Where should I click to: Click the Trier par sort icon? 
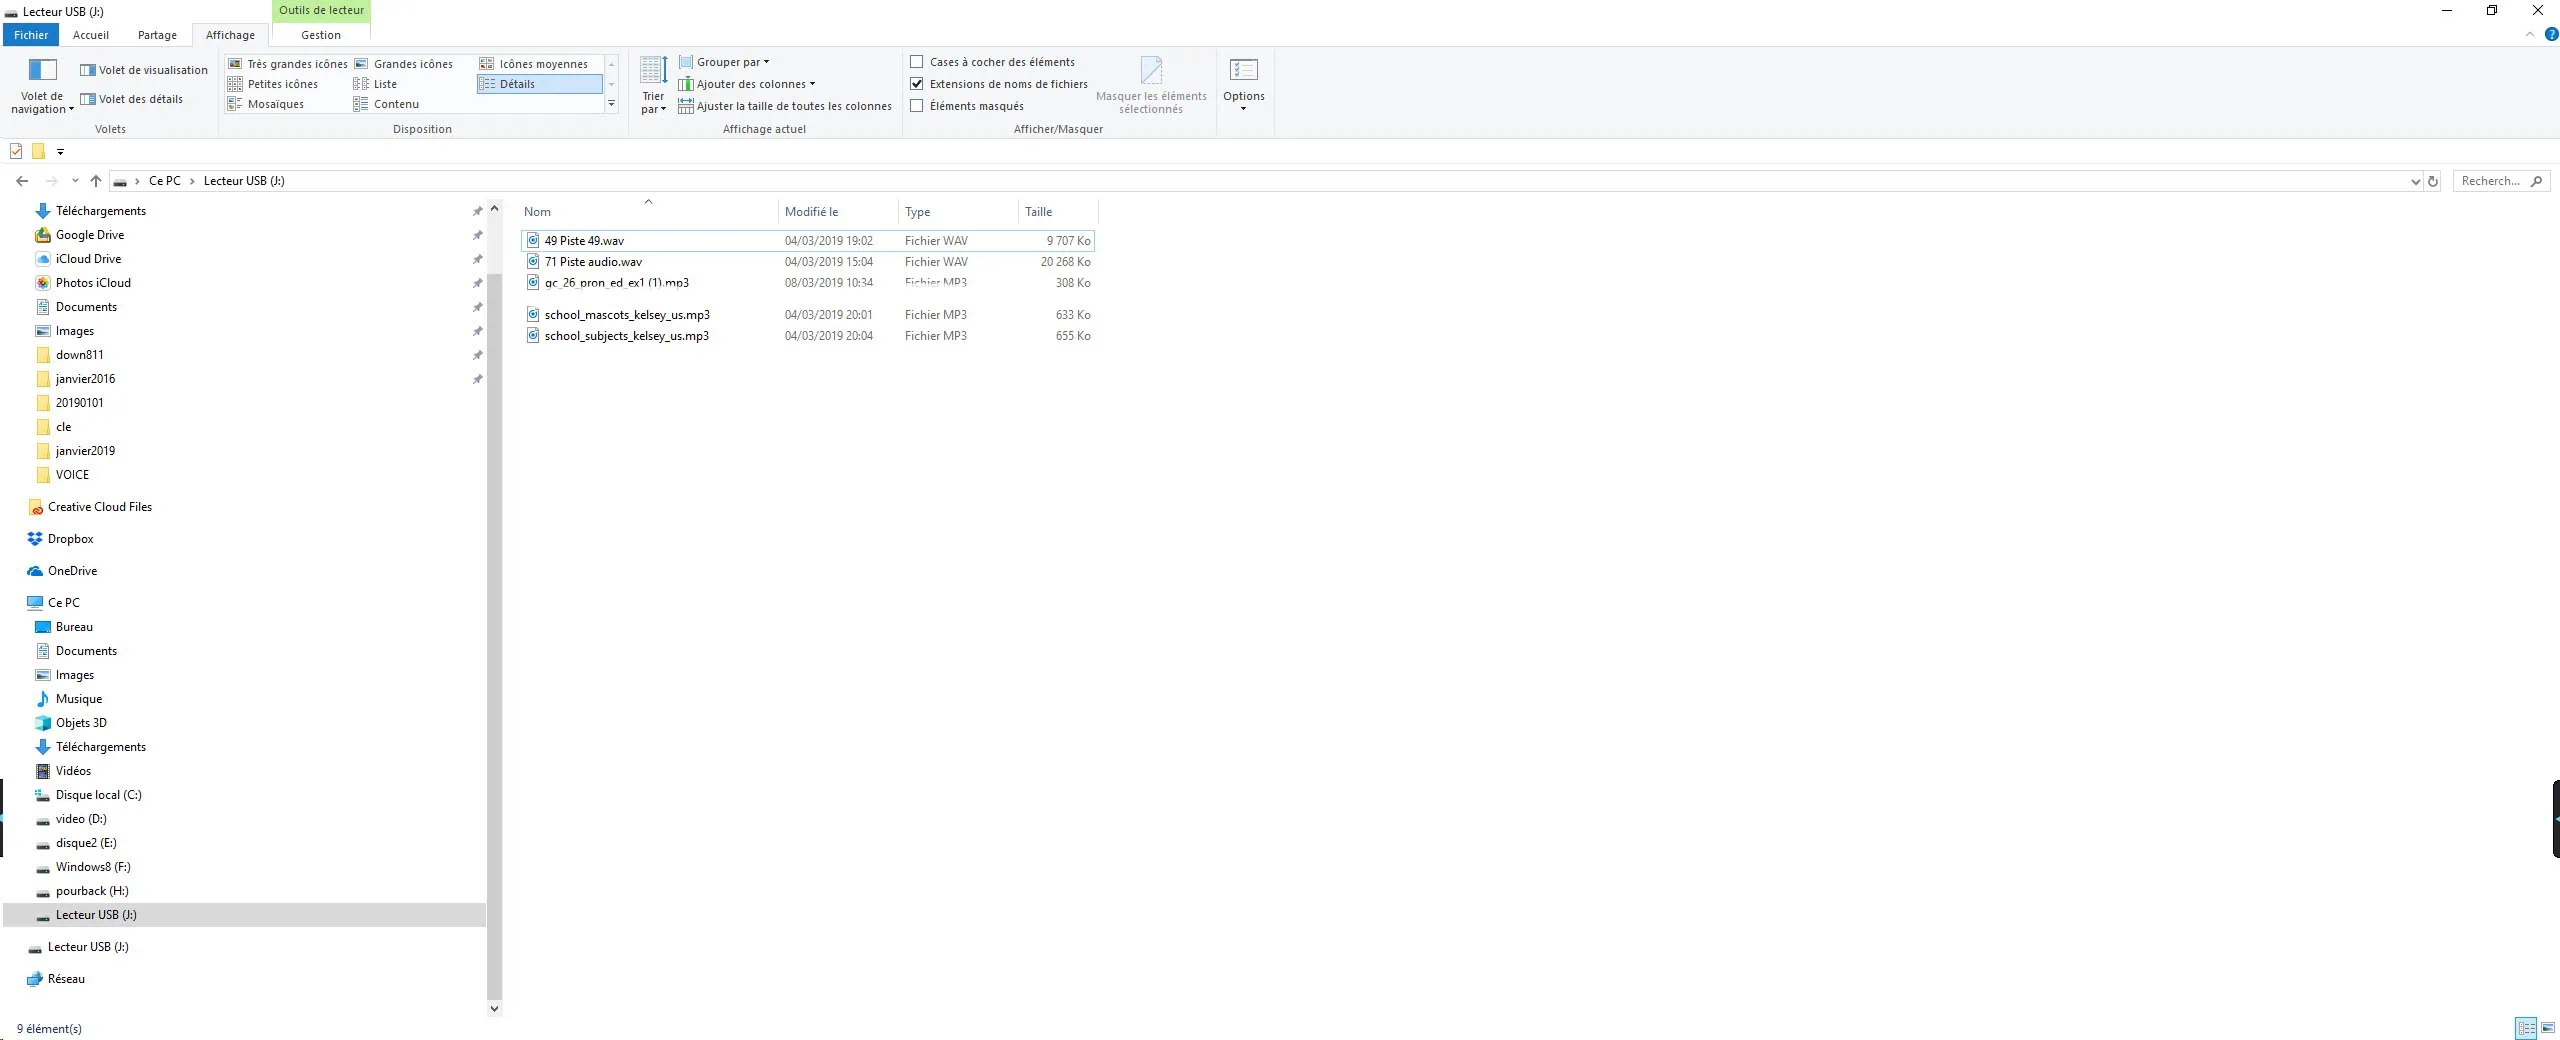click(653, 85)
